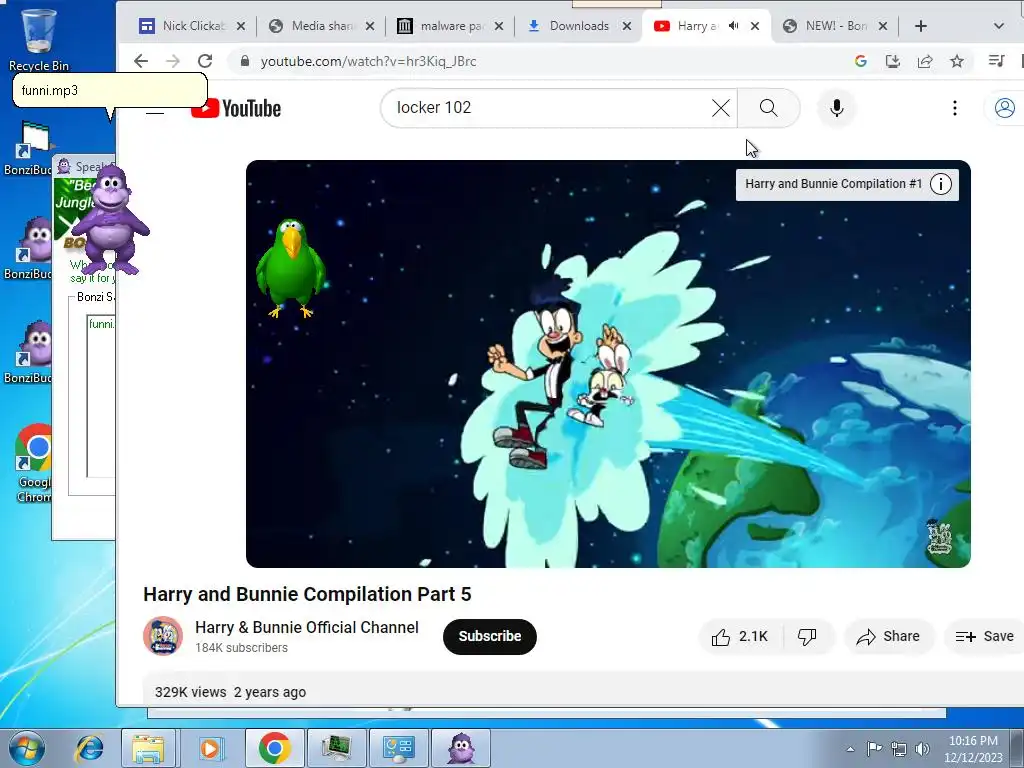This screenshot has height=768, width=1024.
Task: Click the task manager monitor taskbar icon
Action: (x=336, y=748)
